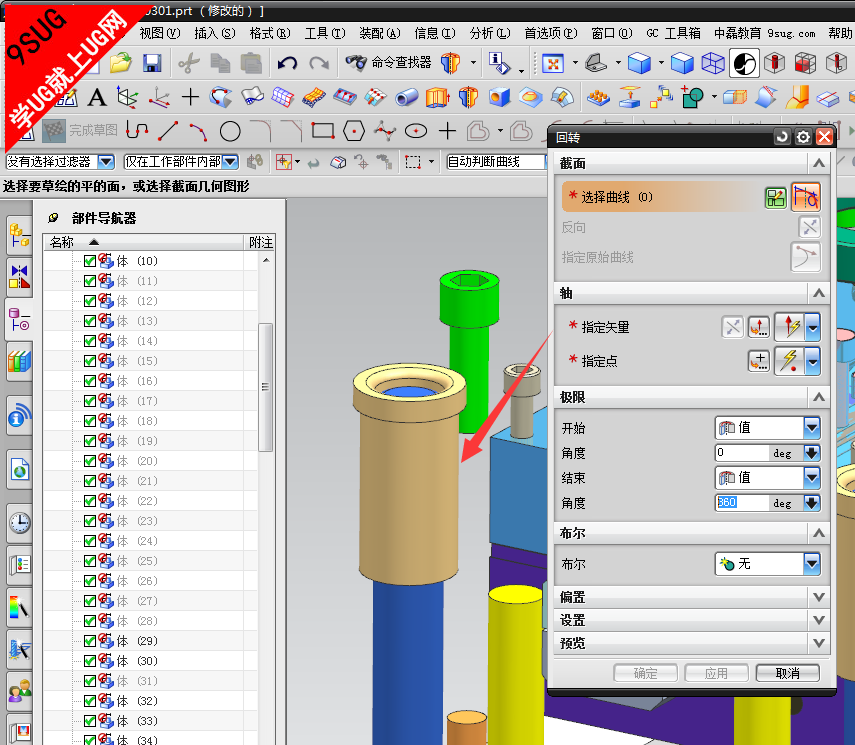
Task: Open the 回转 dialog settings gear
Action: coord(803,137)
